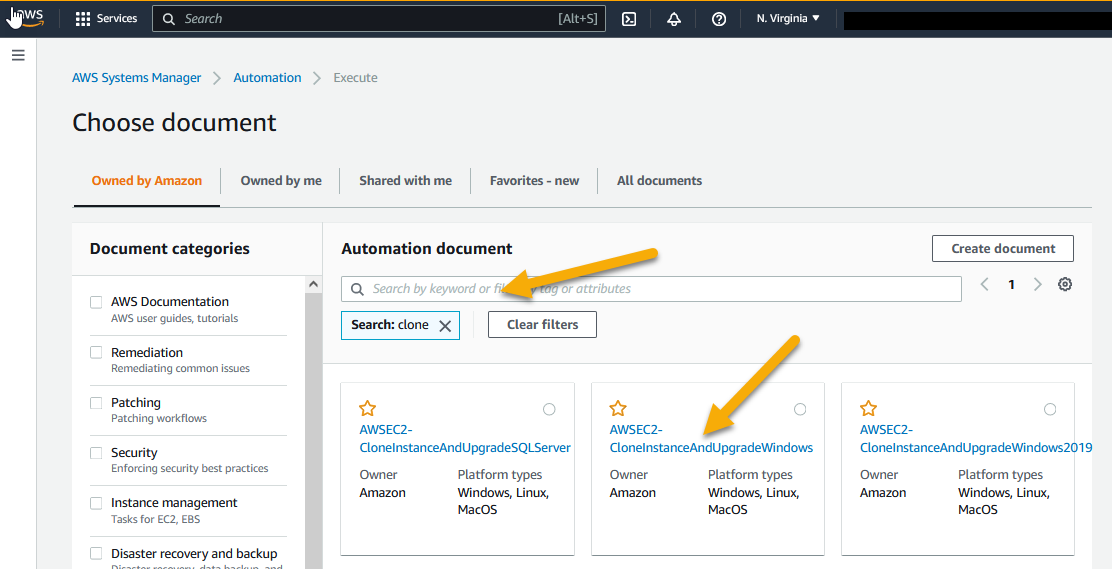This screenshot has width=1112, height=569.
Task: Click the top AWS search field
Action: point(379,19)
